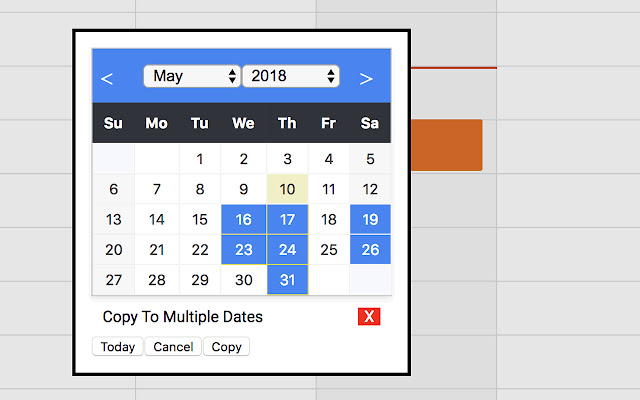The image size is (640, 400).
Task: Close the dialog with red X
Action: [369, 317]
